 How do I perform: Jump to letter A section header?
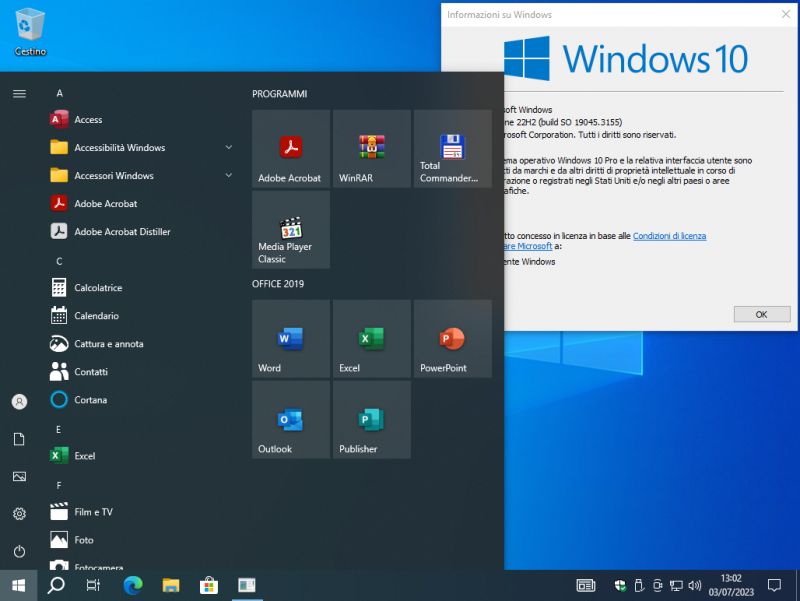tap(60, 93)
